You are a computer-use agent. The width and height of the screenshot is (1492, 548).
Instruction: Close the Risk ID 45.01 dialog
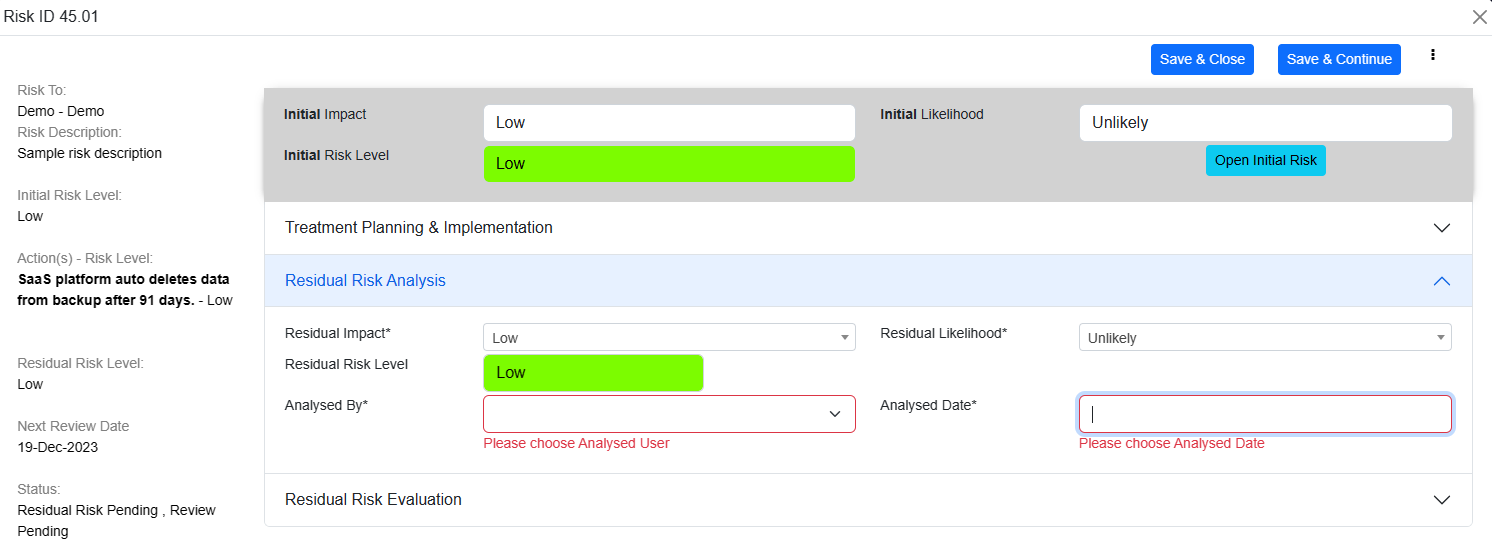[x=1479, y=17]
